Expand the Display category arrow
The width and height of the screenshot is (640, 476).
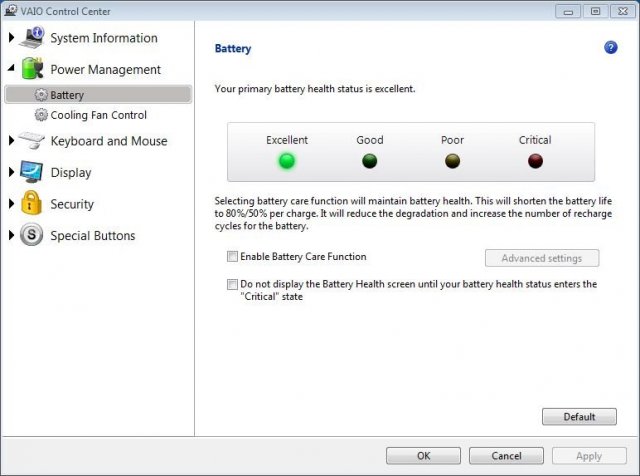(x=11, y=172)
